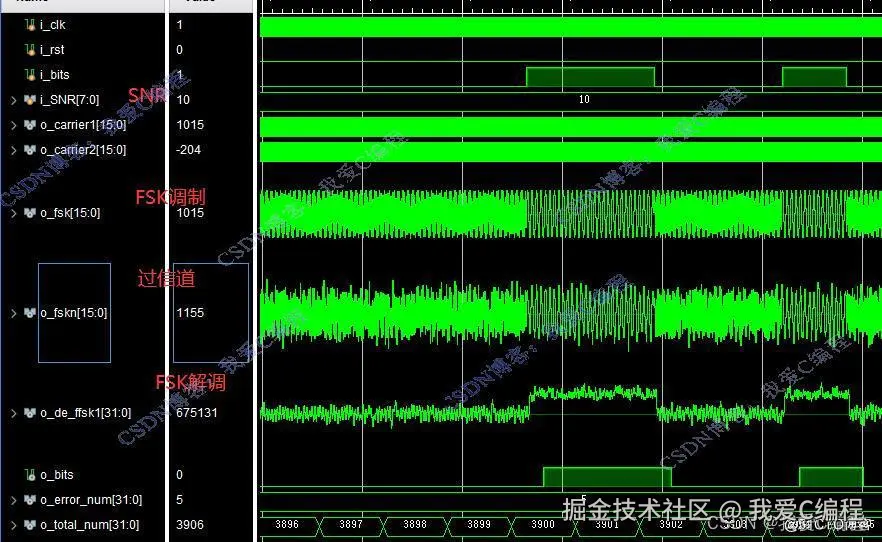This screenshot has height=542, width=882.
Task: Select the i_SNR[7:0] signal name
Action: click(70, 100)
